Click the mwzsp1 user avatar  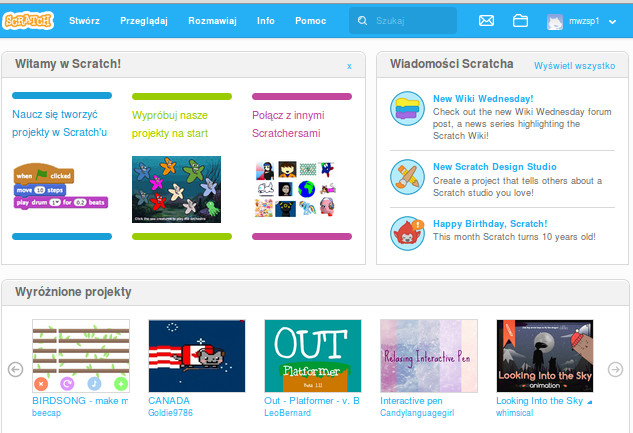(x=555, y=21)
